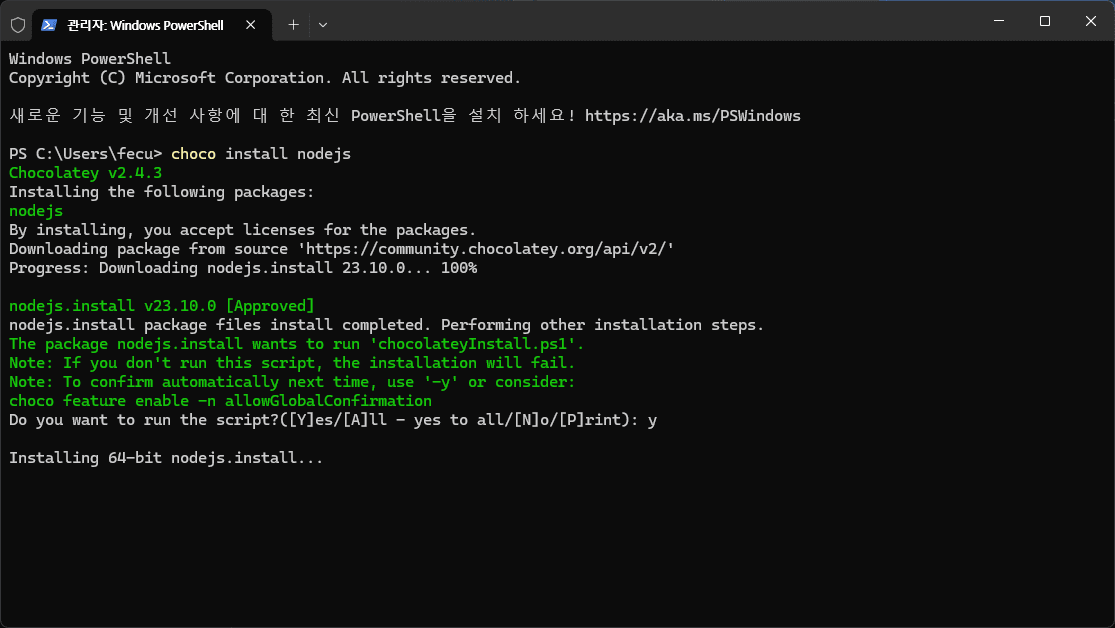
Task: Click the 'y' answer after script prompt
Action: point(652,420)
